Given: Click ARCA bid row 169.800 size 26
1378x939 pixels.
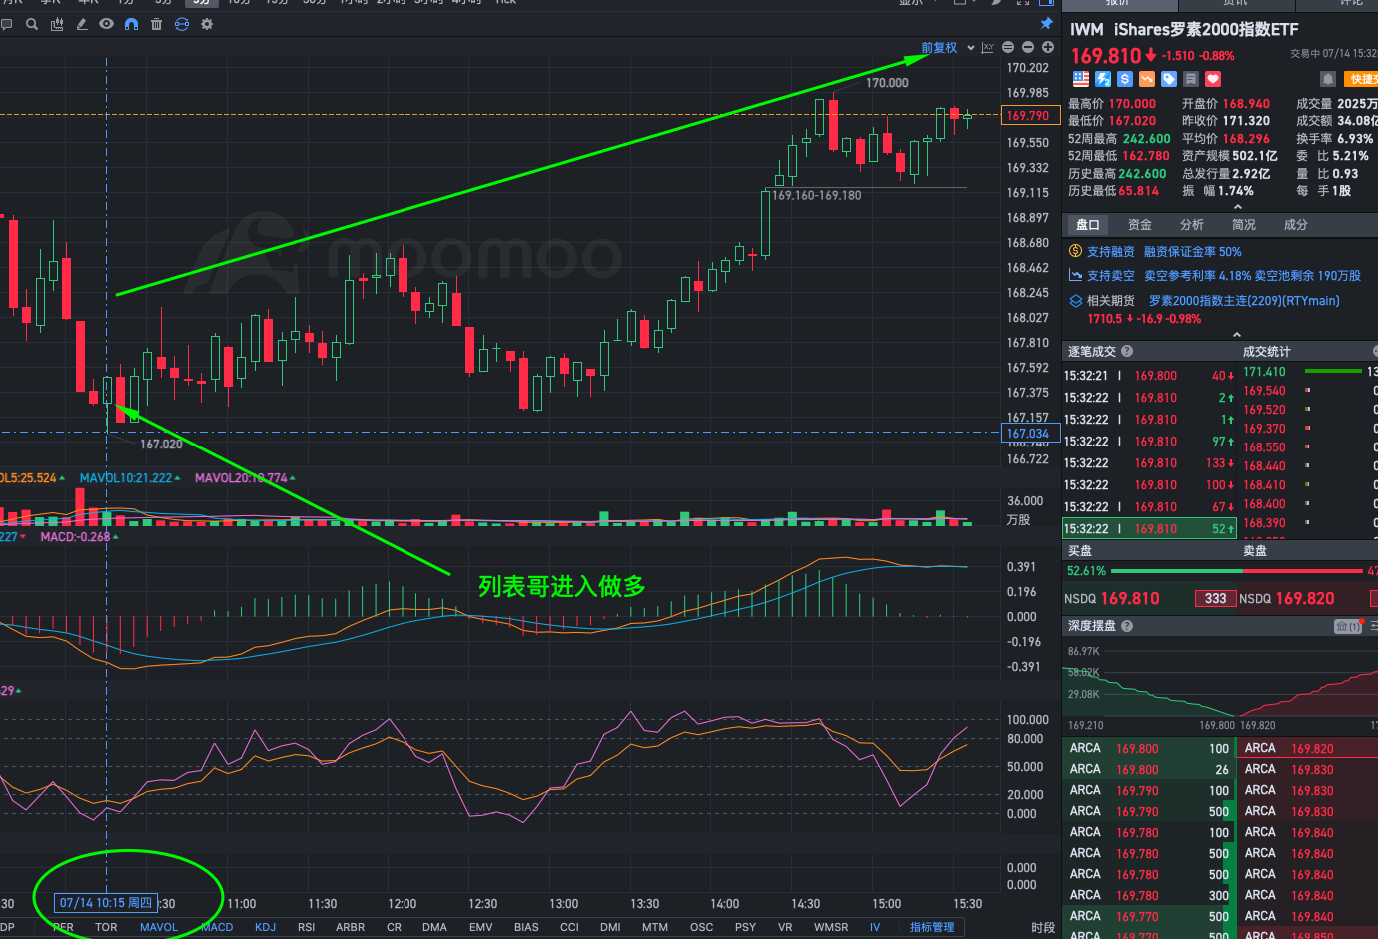Looking at the screenshot, I should (1149, 770).
